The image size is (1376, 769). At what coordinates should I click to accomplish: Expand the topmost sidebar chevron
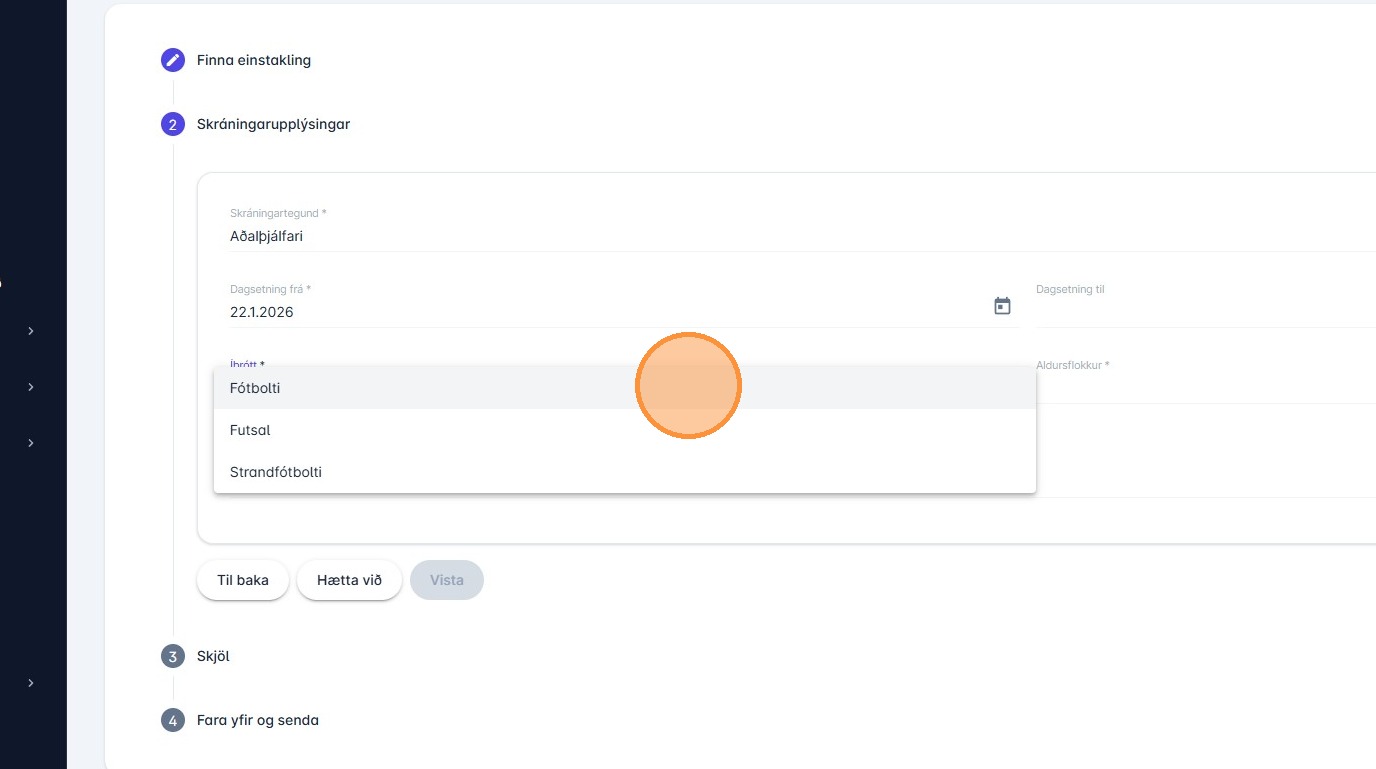click(x=31, y=330)
